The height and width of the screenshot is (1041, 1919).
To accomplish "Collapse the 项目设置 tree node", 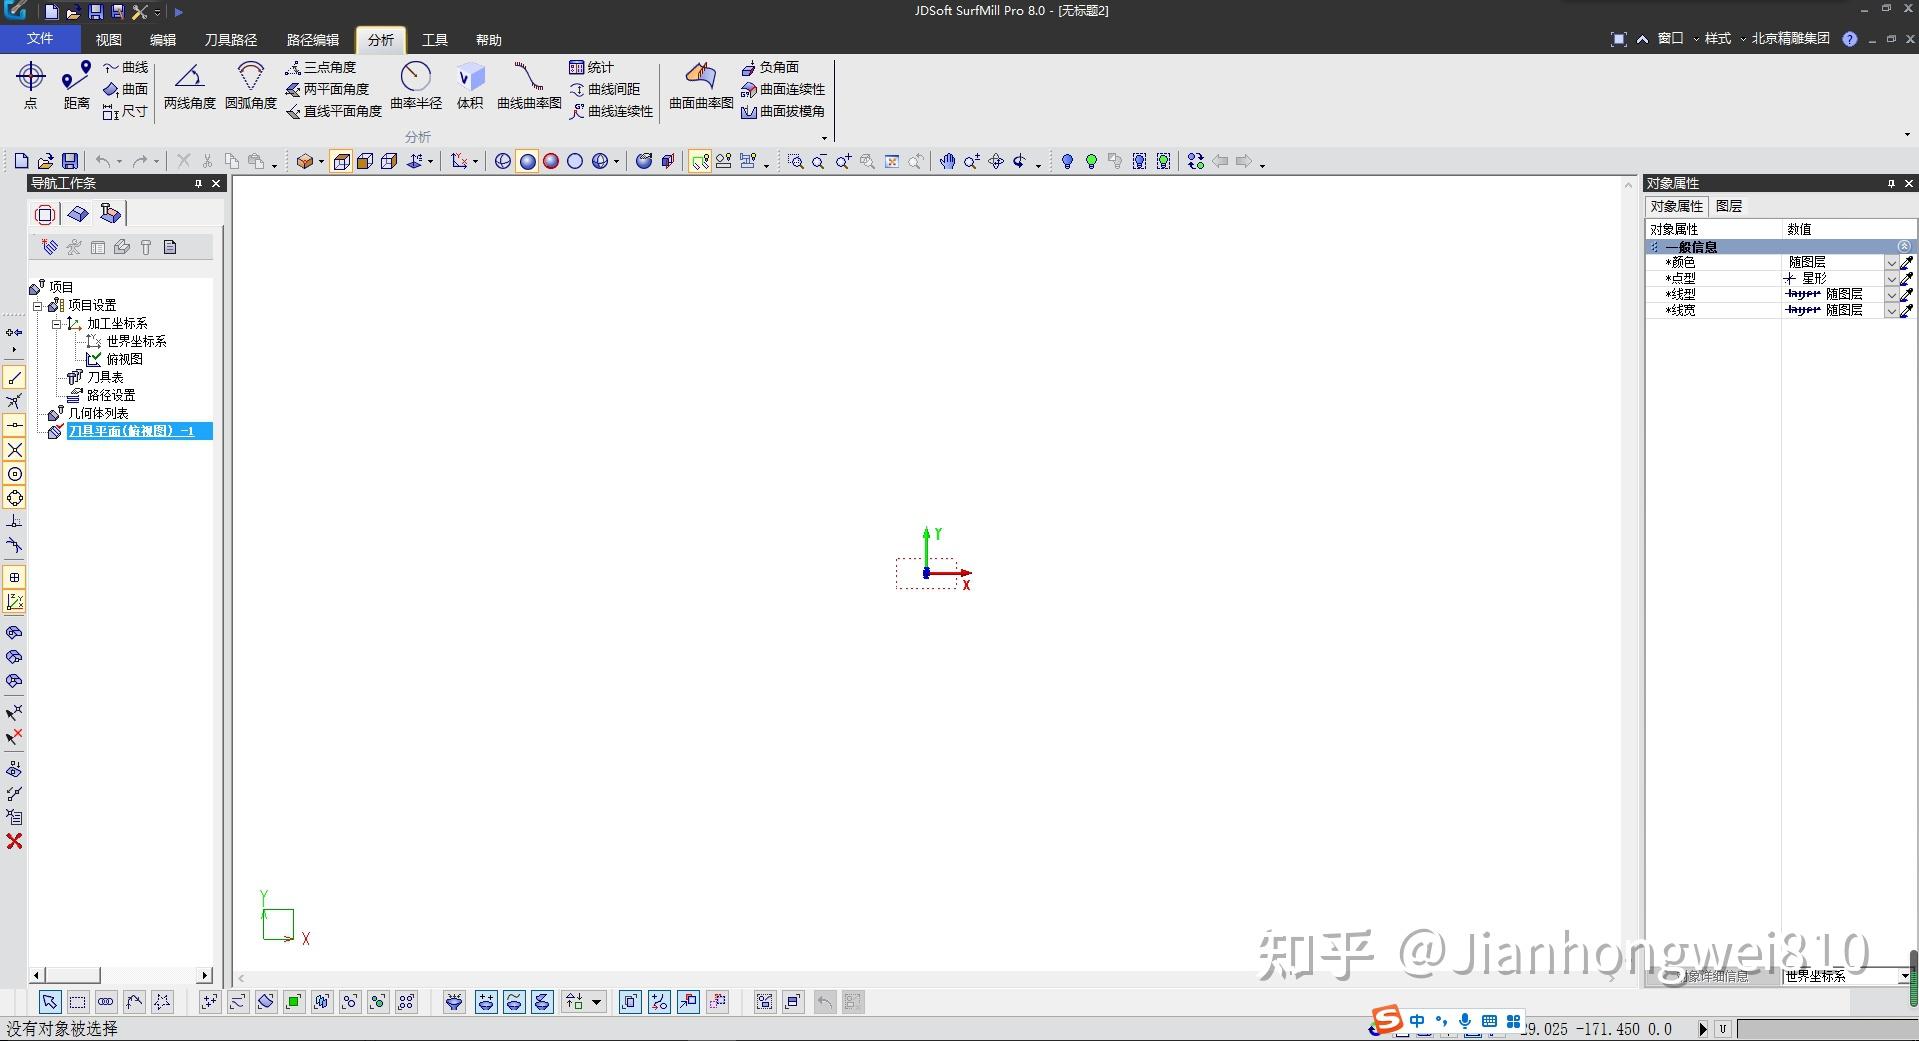I will pos(38,305).
